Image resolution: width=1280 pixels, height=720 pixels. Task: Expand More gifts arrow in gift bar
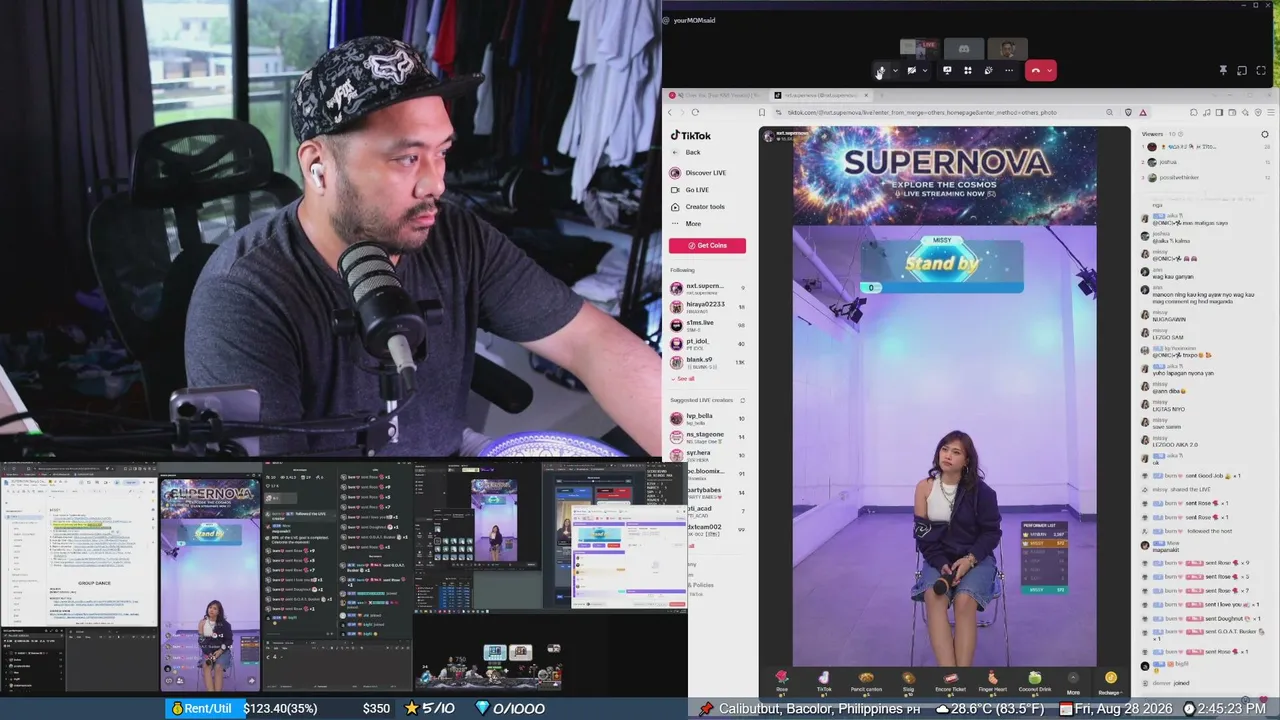pyautogui.click(x=1073, y=684)
